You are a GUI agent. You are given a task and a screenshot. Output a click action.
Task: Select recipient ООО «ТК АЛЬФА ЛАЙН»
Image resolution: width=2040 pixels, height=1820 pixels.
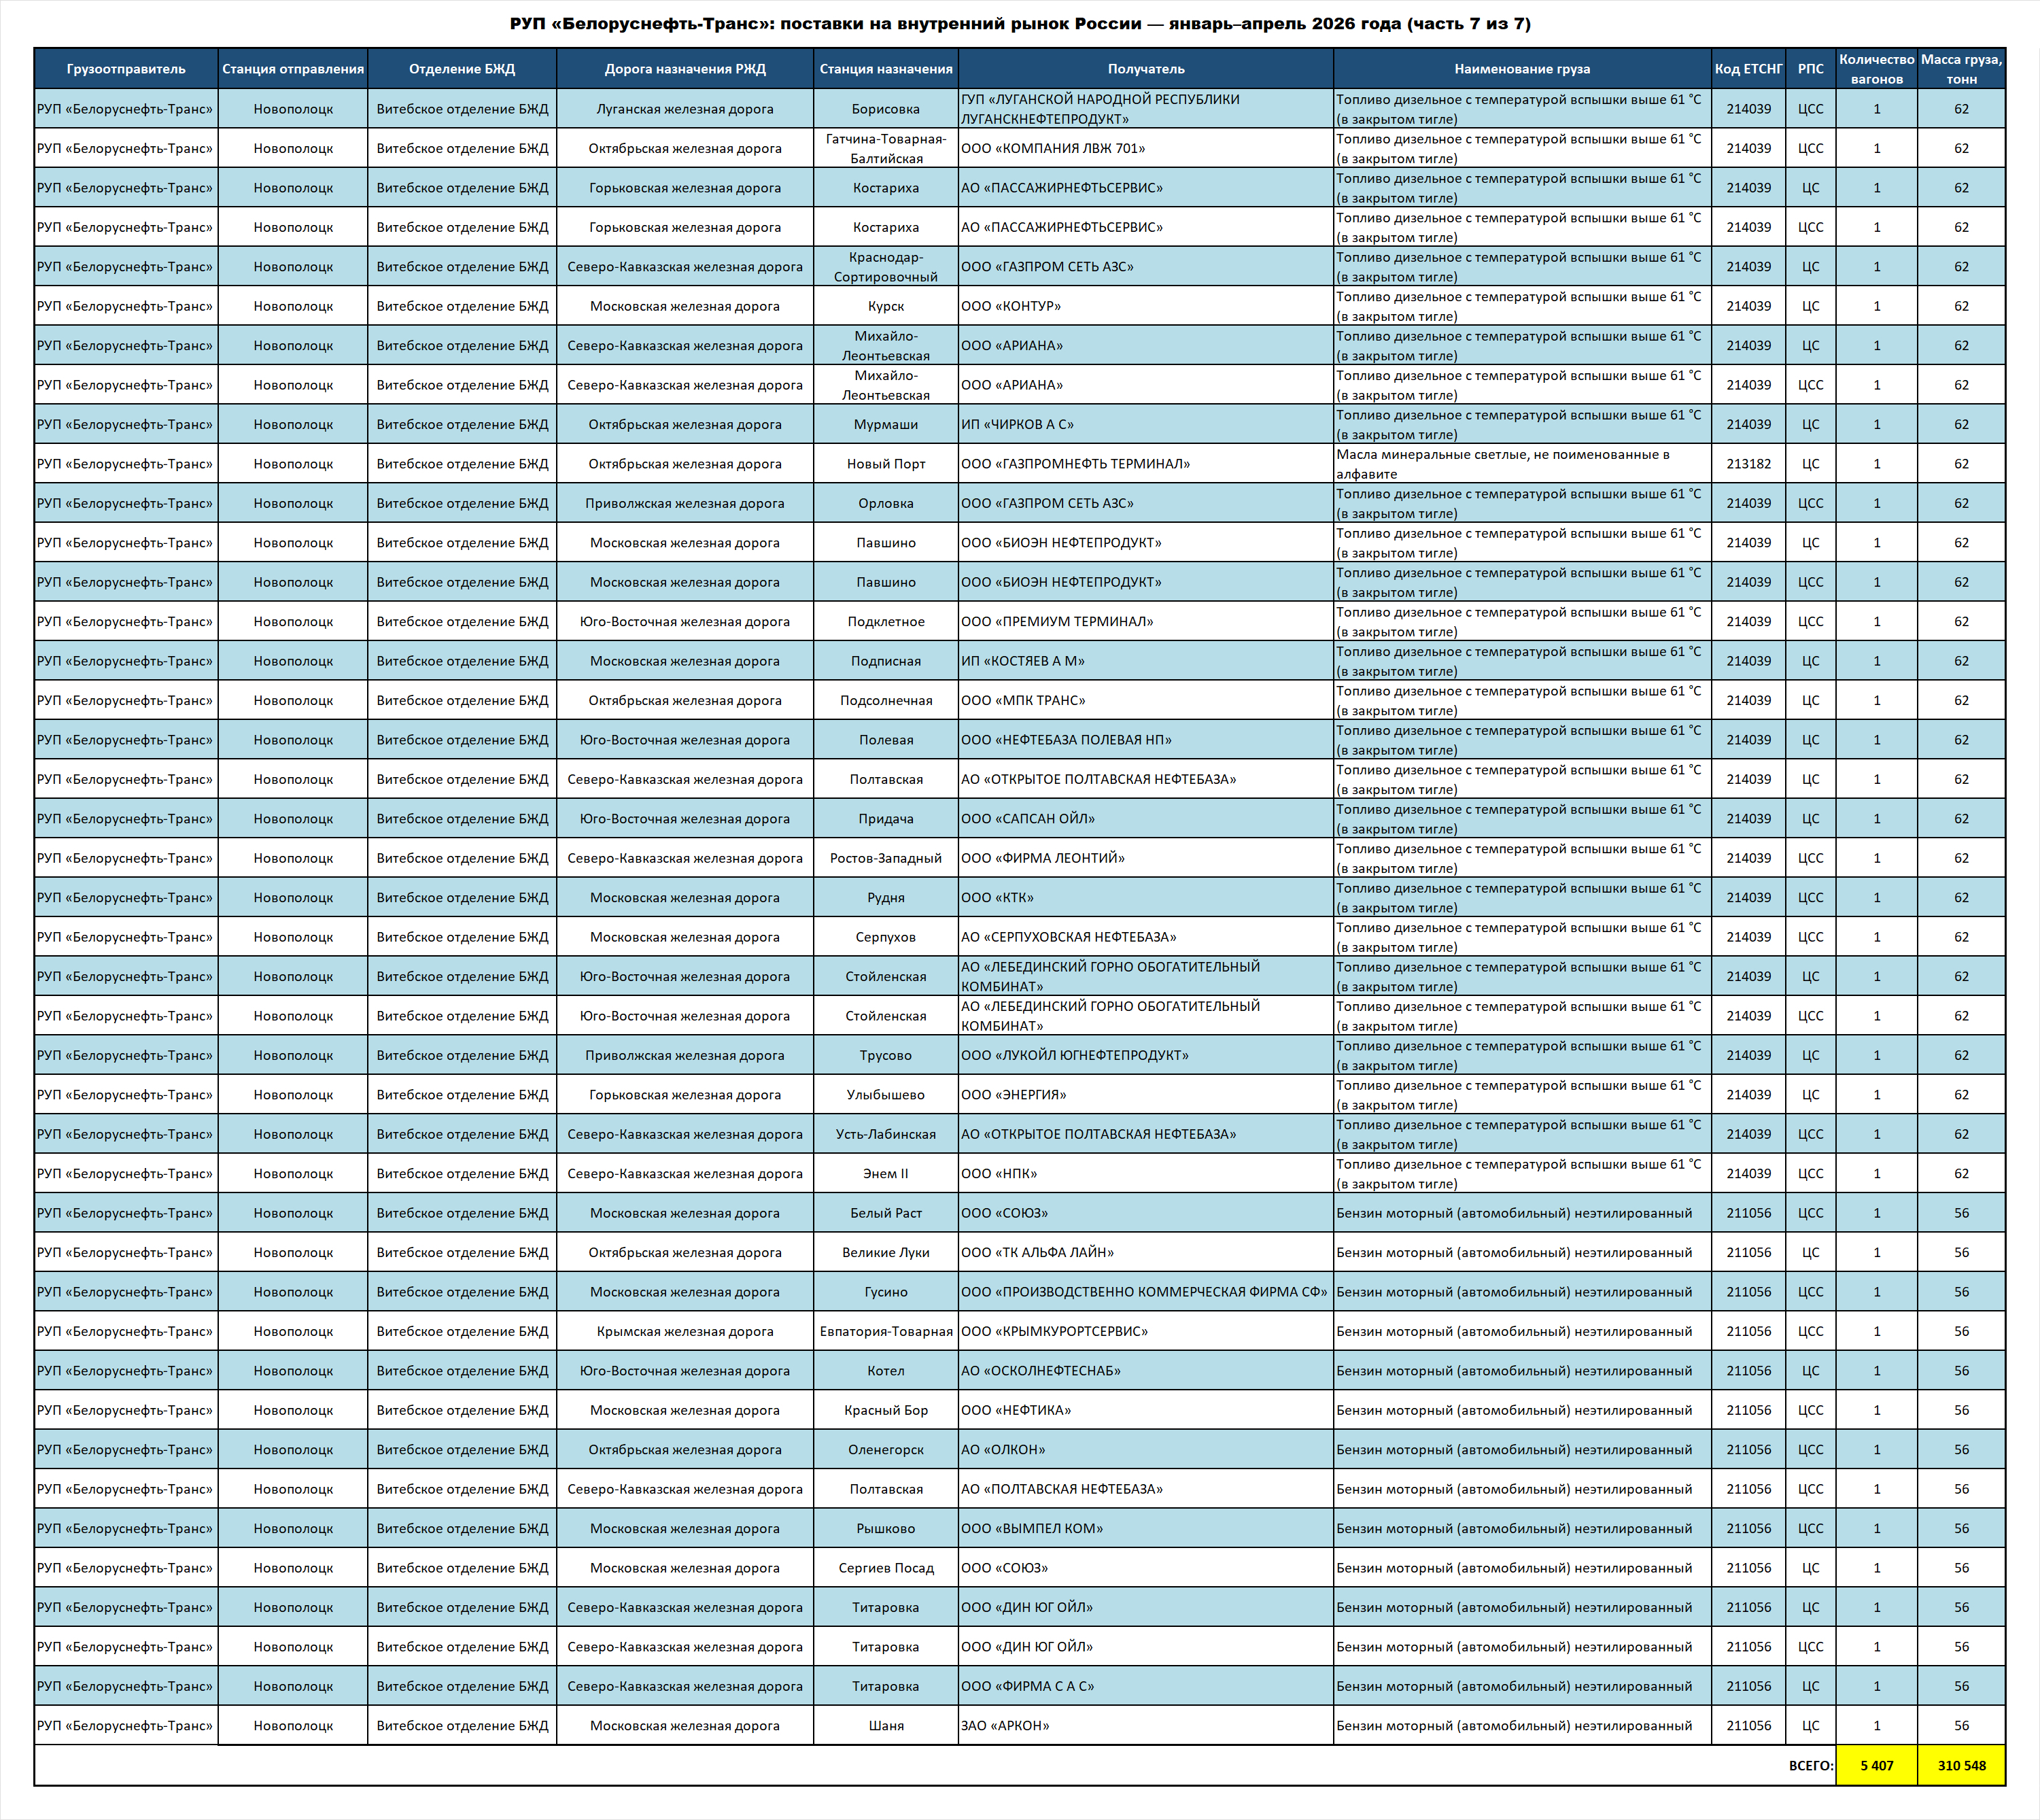click(1146, 1252)
